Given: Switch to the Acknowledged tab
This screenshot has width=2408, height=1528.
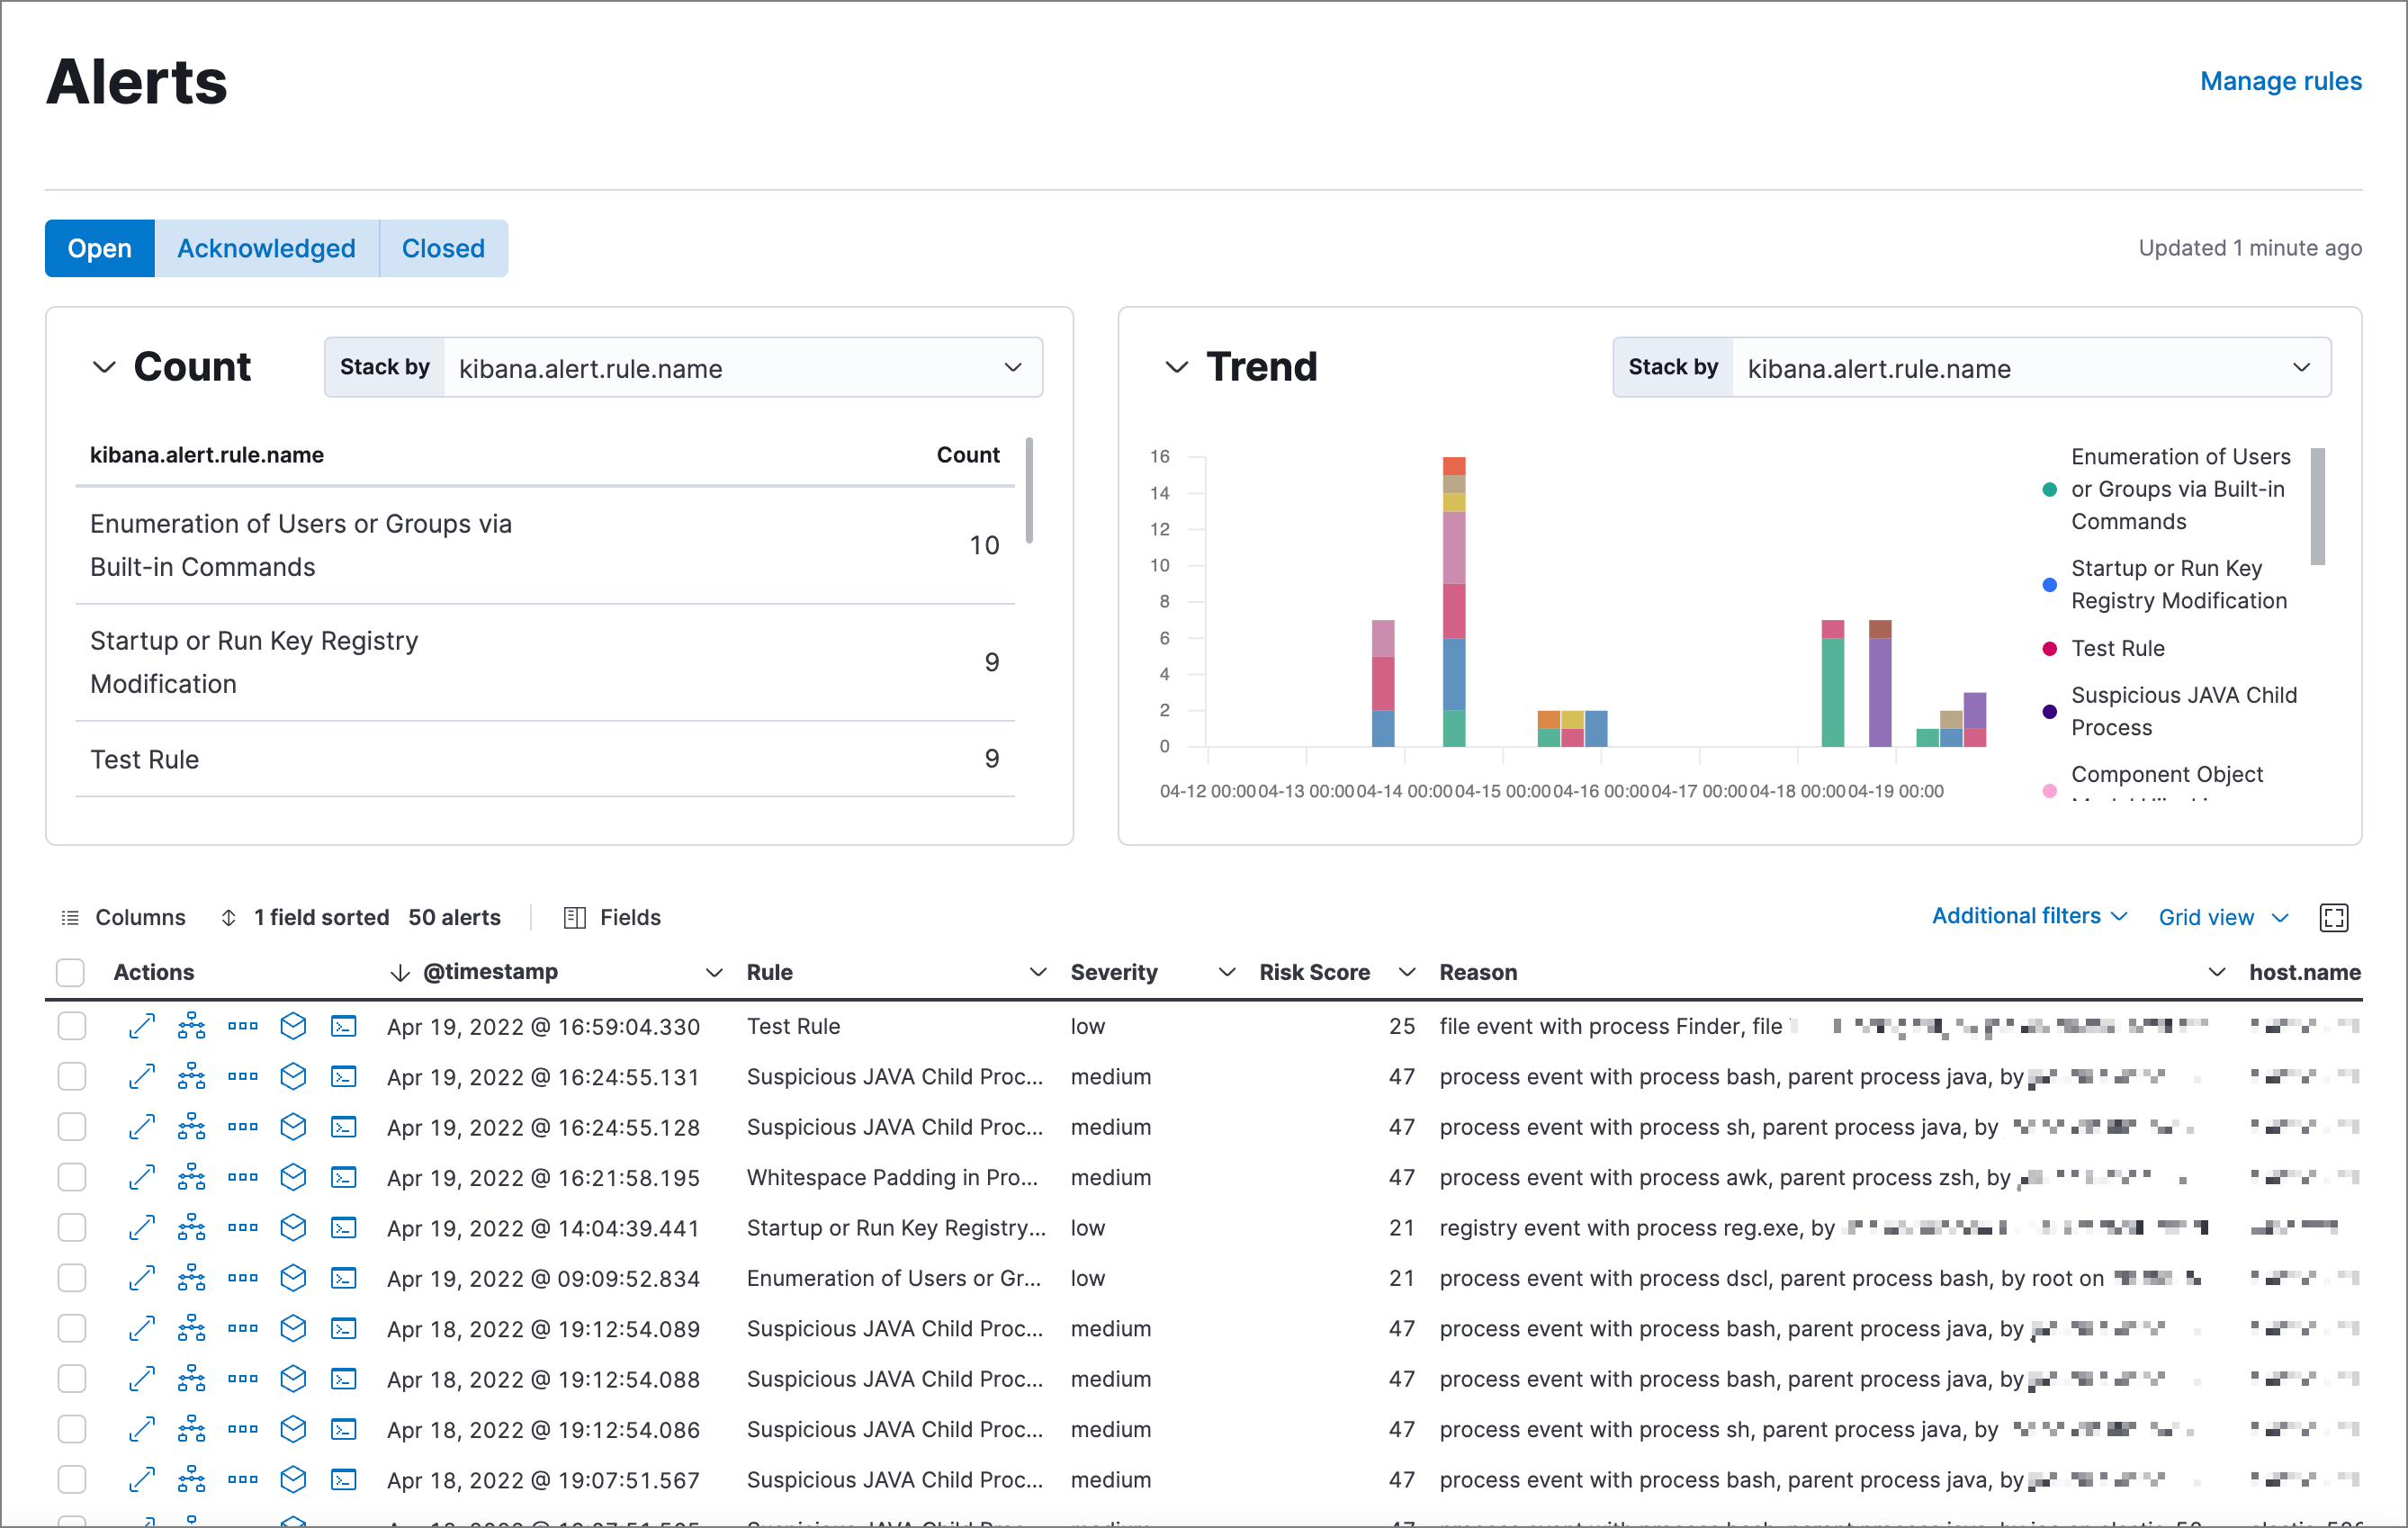Looking at the screenshot, I should [265, 249].
